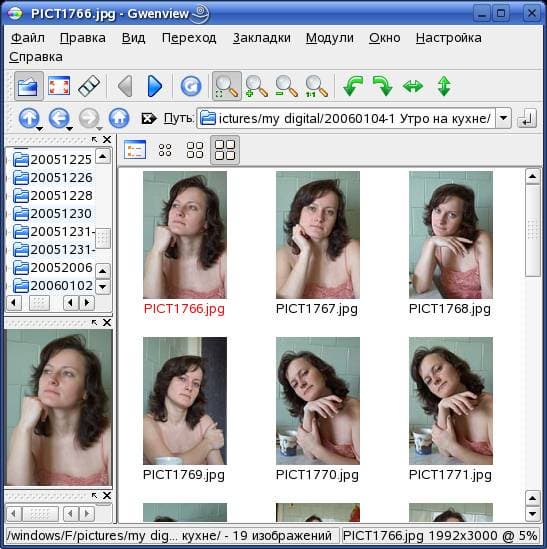Detach the folder tree panel
547x549 pixels.
coord(94,140)
